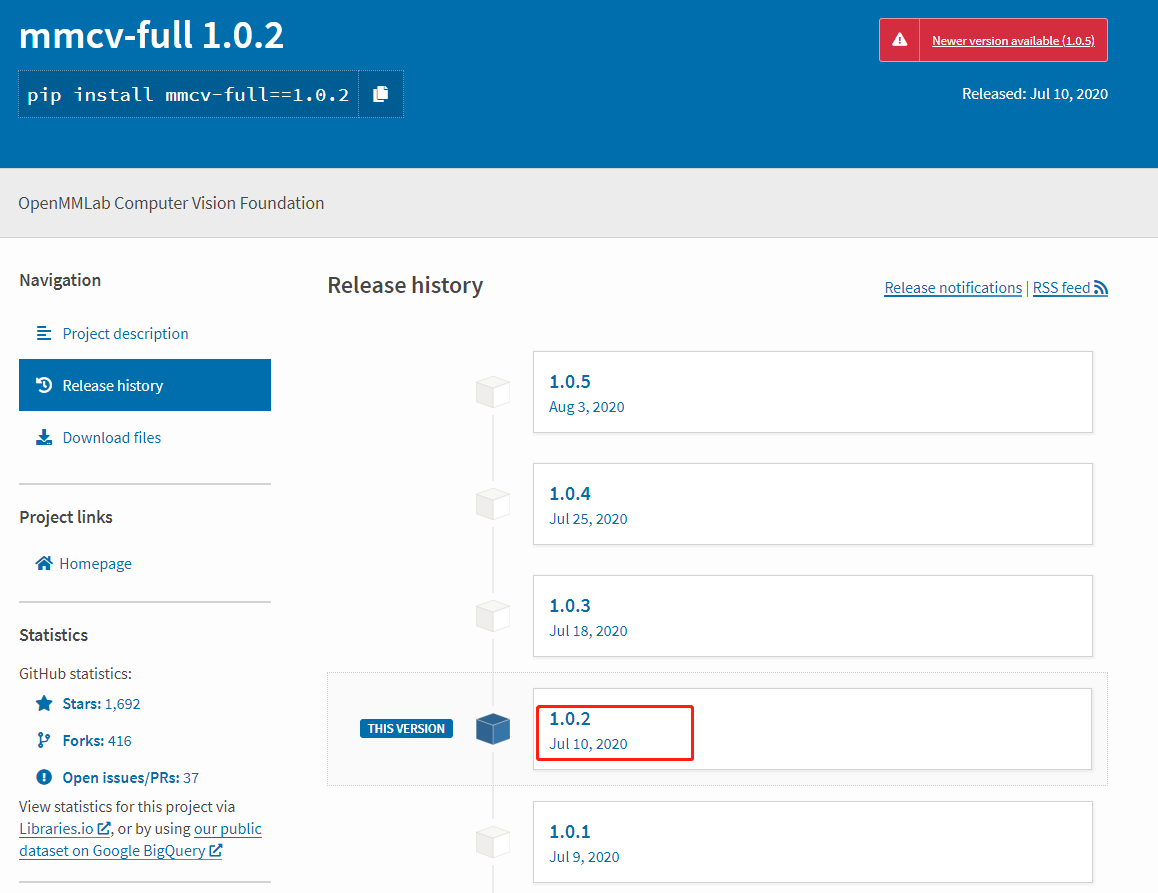
Task: Click the Release history heading
Action: click(x=405, y=285)
